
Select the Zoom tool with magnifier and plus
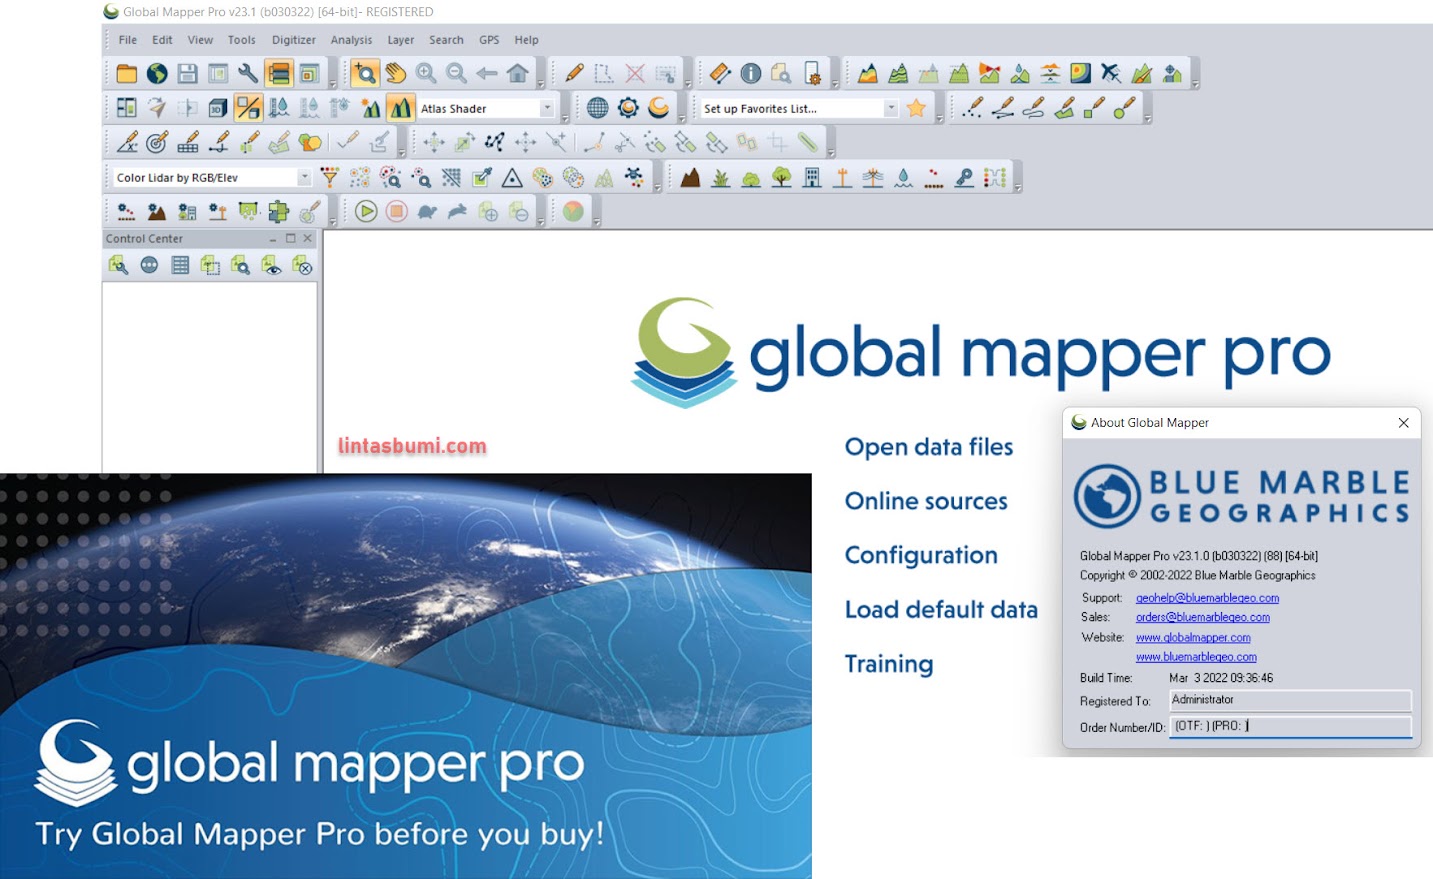click(365, 73)
